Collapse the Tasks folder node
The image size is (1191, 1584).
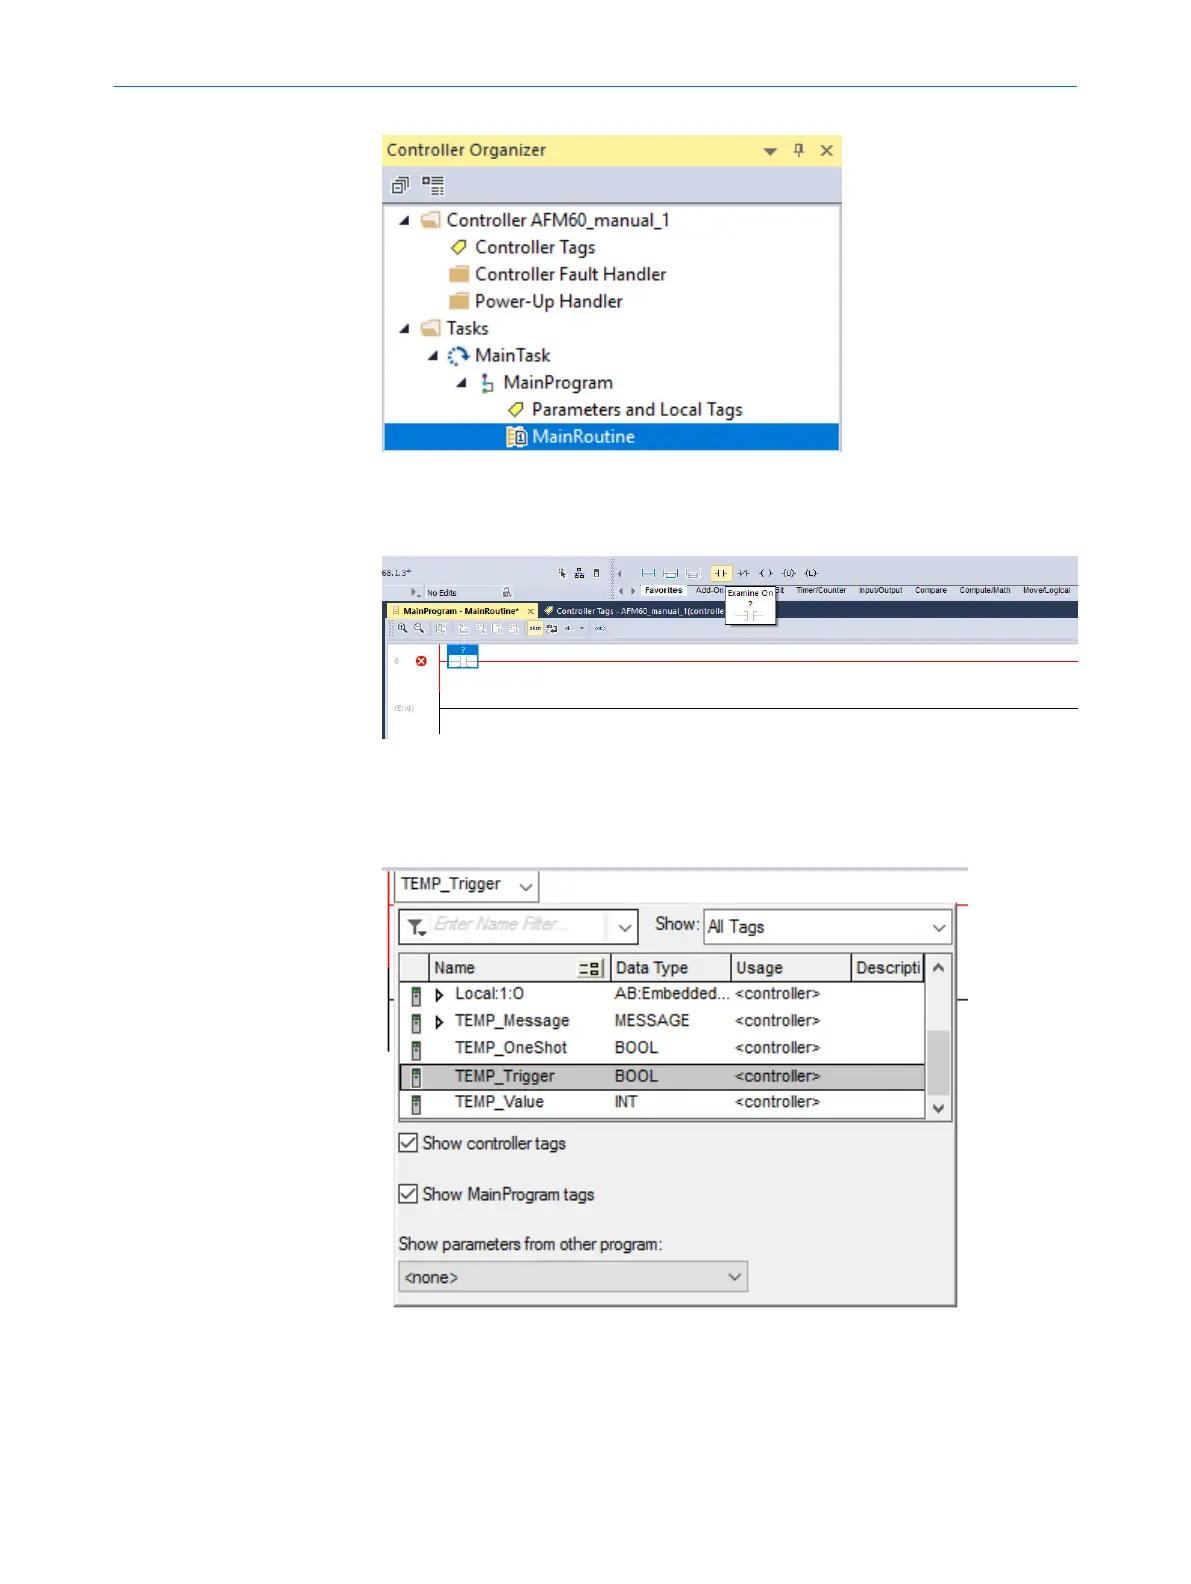tap(404, 328)
